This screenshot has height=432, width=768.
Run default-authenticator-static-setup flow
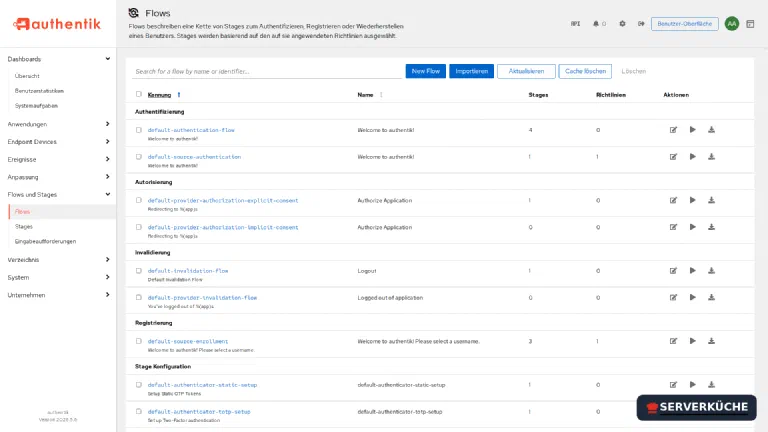click(x=693, y=385)
